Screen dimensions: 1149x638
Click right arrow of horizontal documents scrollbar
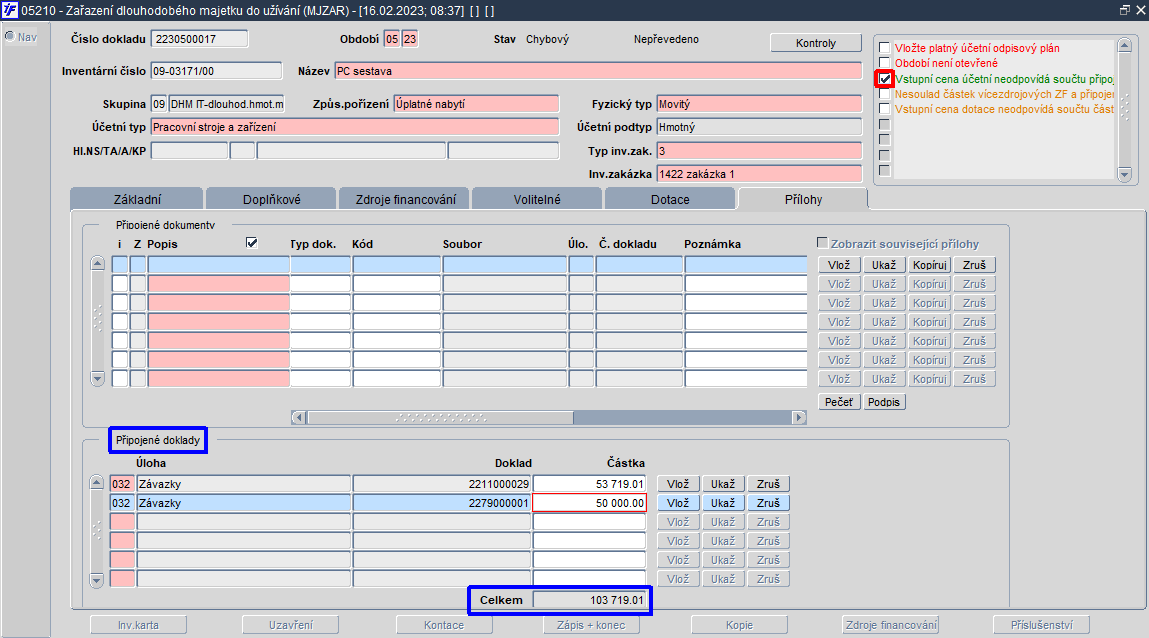click(x=799, y=418)
